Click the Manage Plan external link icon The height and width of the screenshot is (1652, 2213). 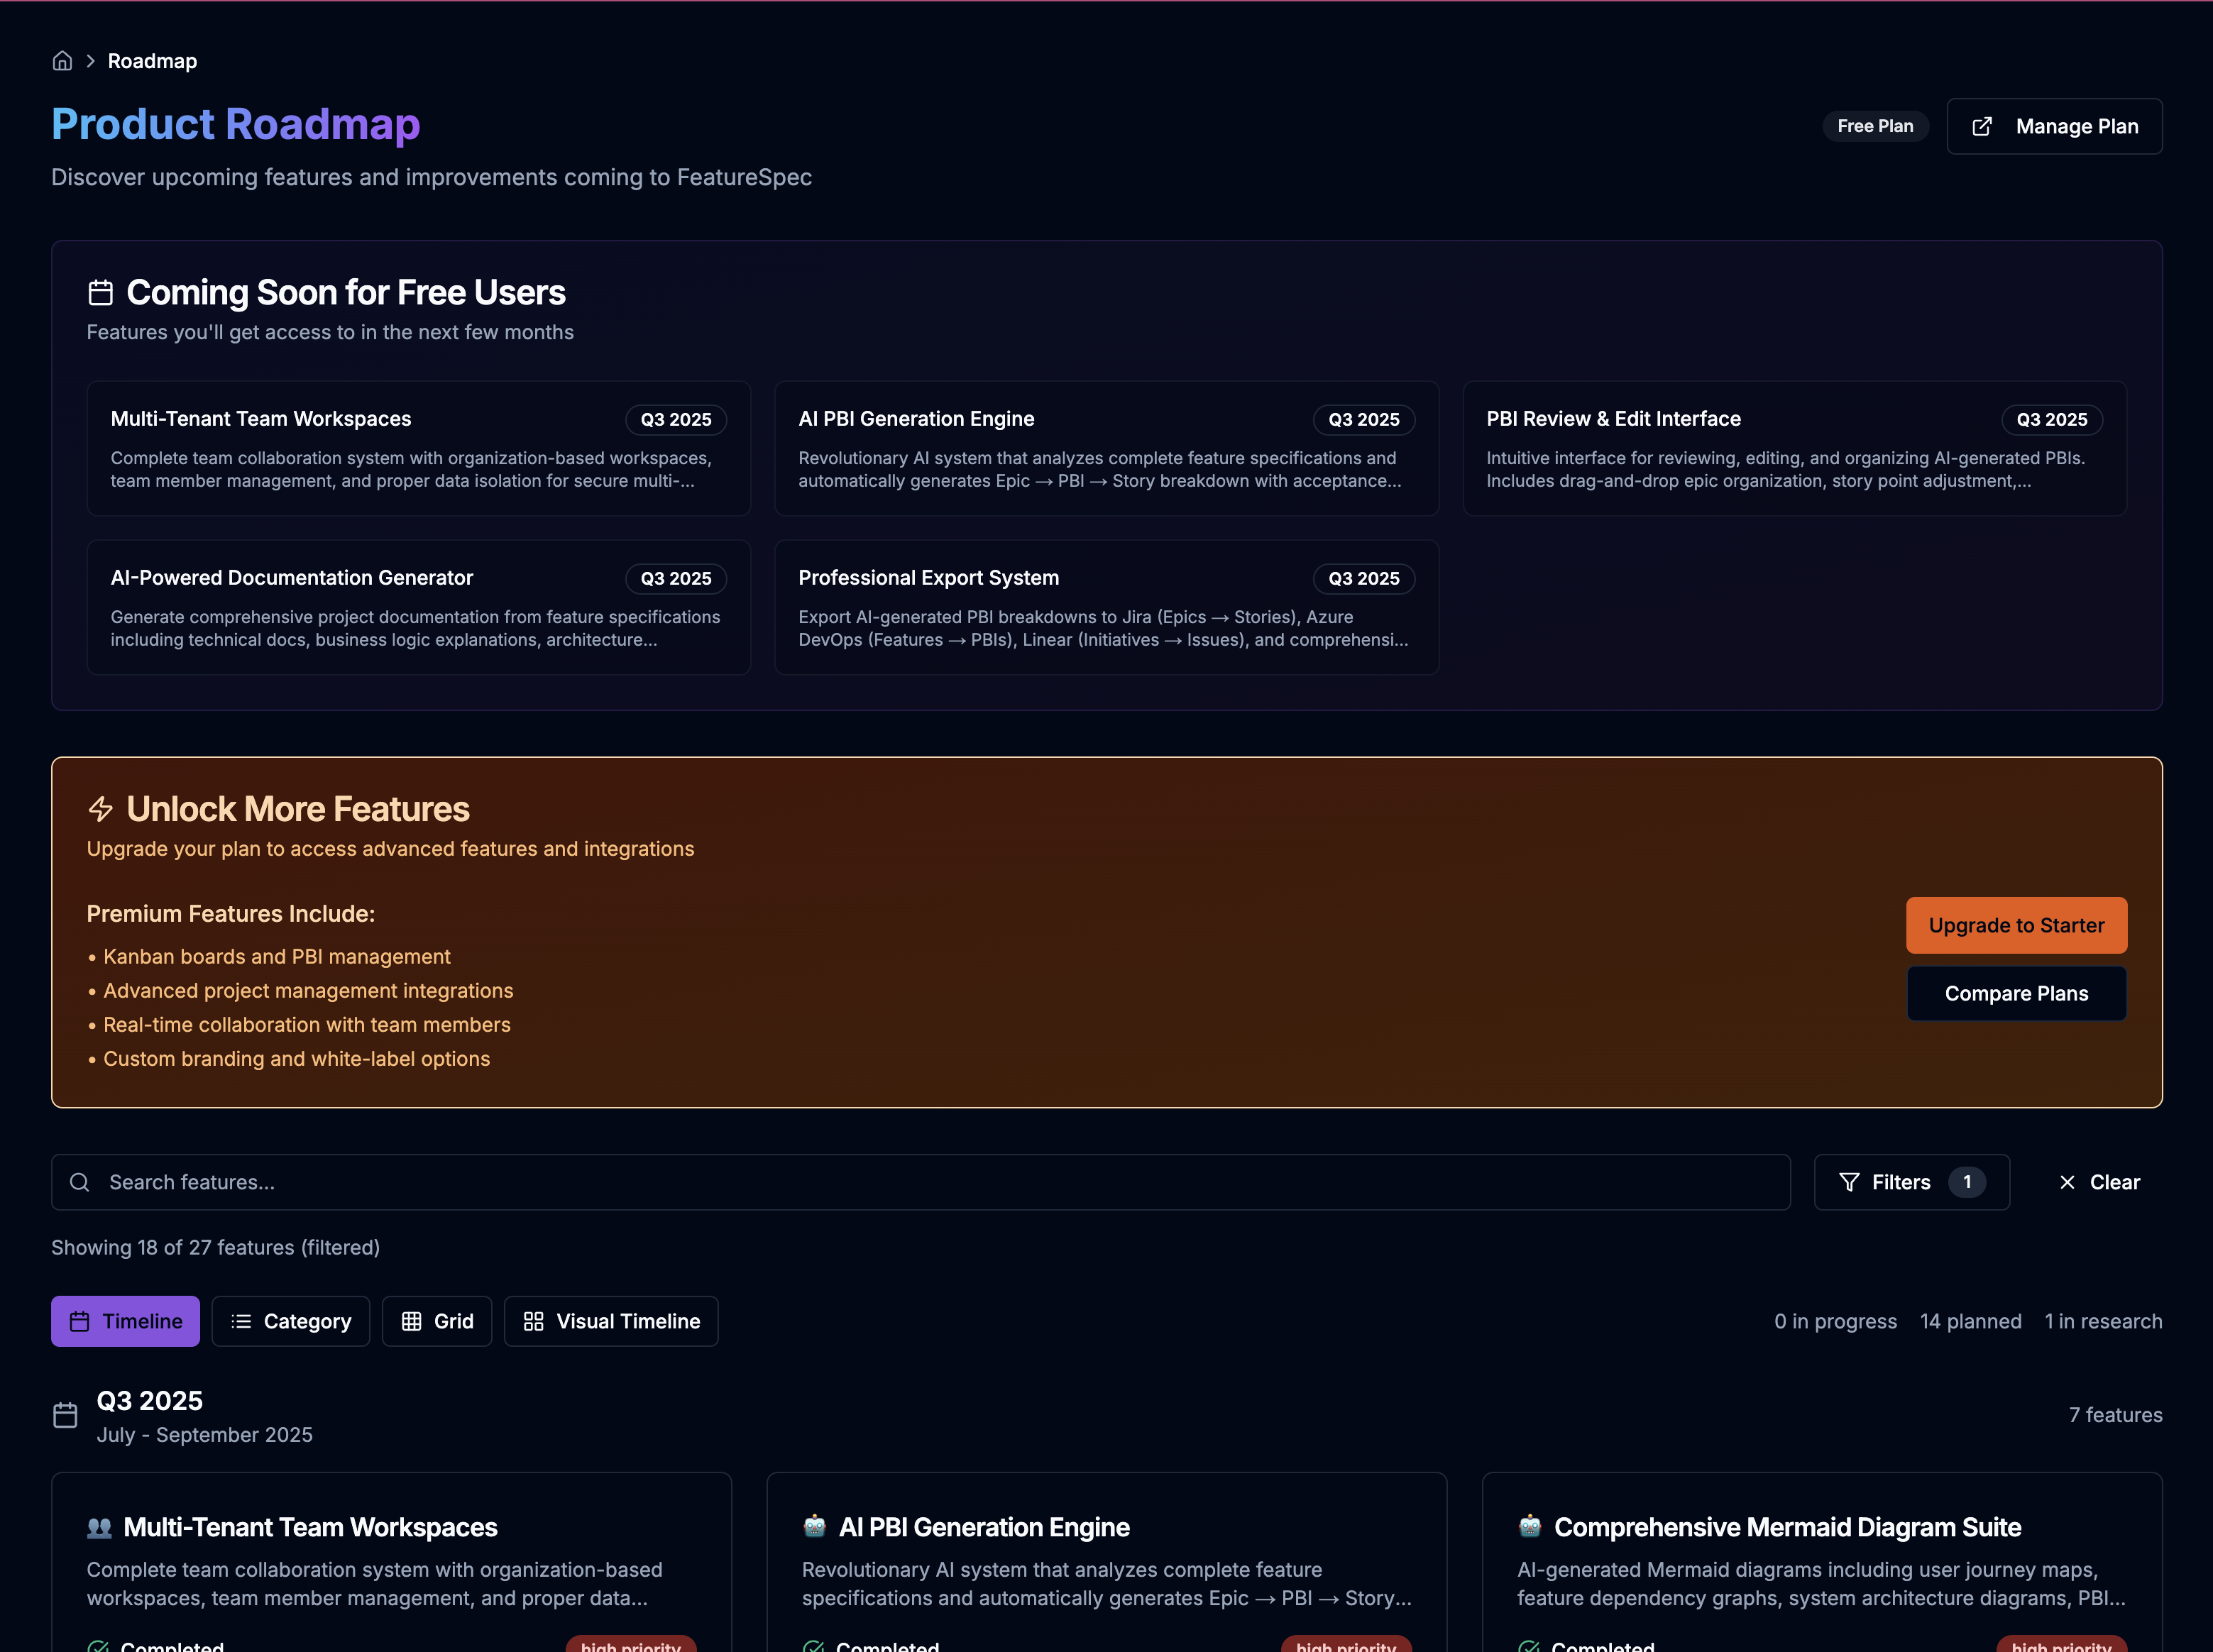(1981, 127)
